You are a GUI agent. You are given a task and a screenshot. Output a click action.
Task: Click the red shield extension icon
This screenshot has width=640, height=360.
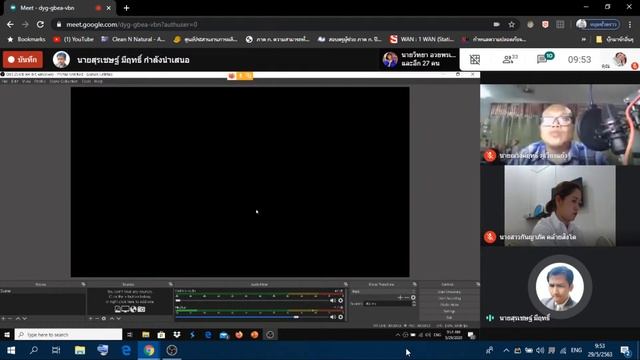pos(545,24)
